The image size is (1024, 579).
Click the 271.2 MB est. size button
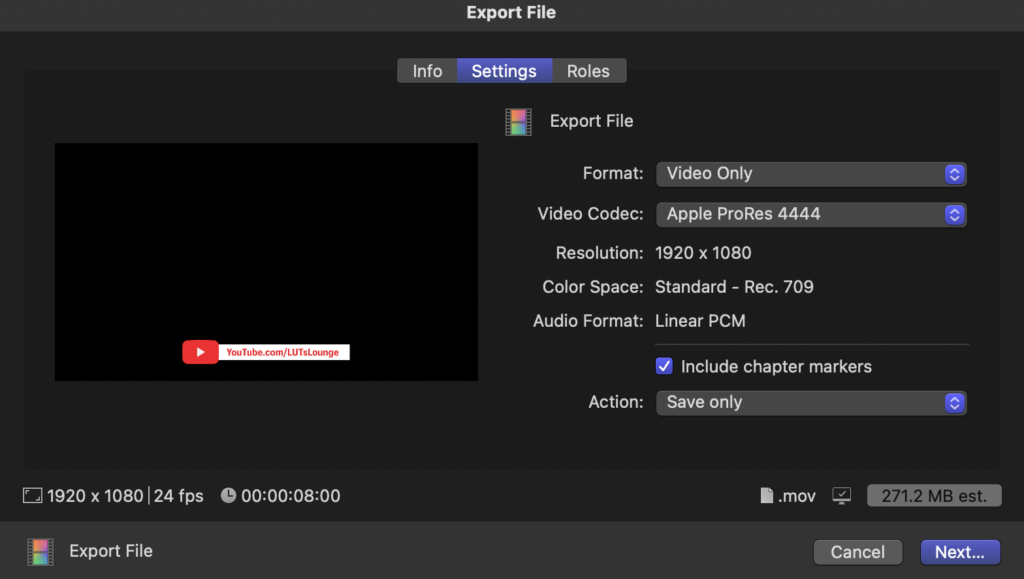pyautogui.click(x=934, y=496)
